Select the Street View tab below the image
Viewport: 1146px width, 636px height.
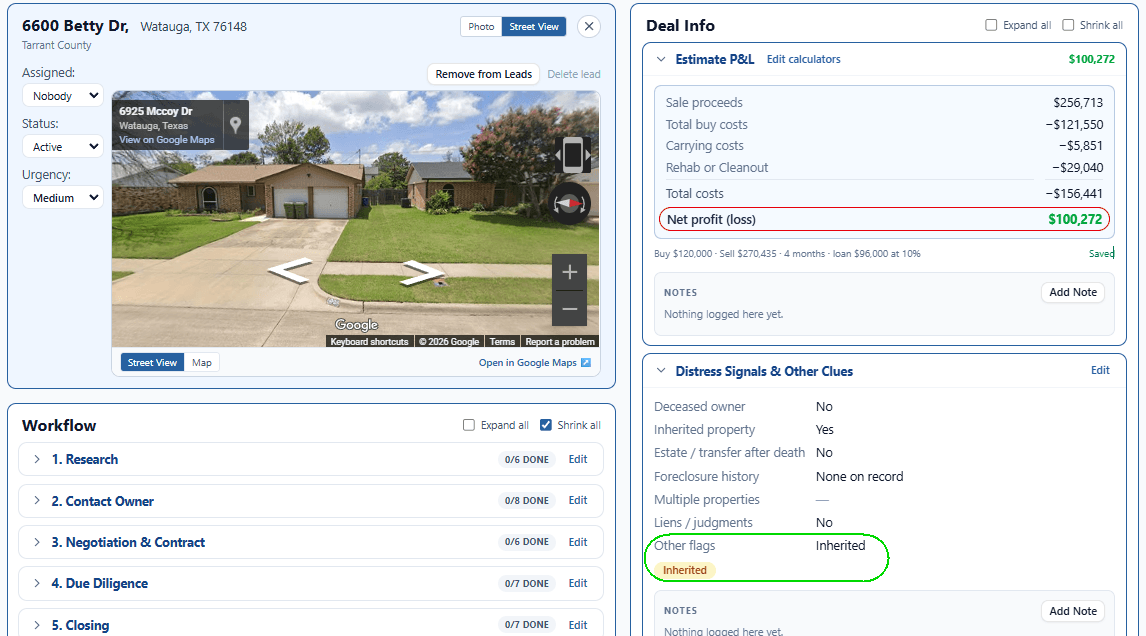(152, 363)
